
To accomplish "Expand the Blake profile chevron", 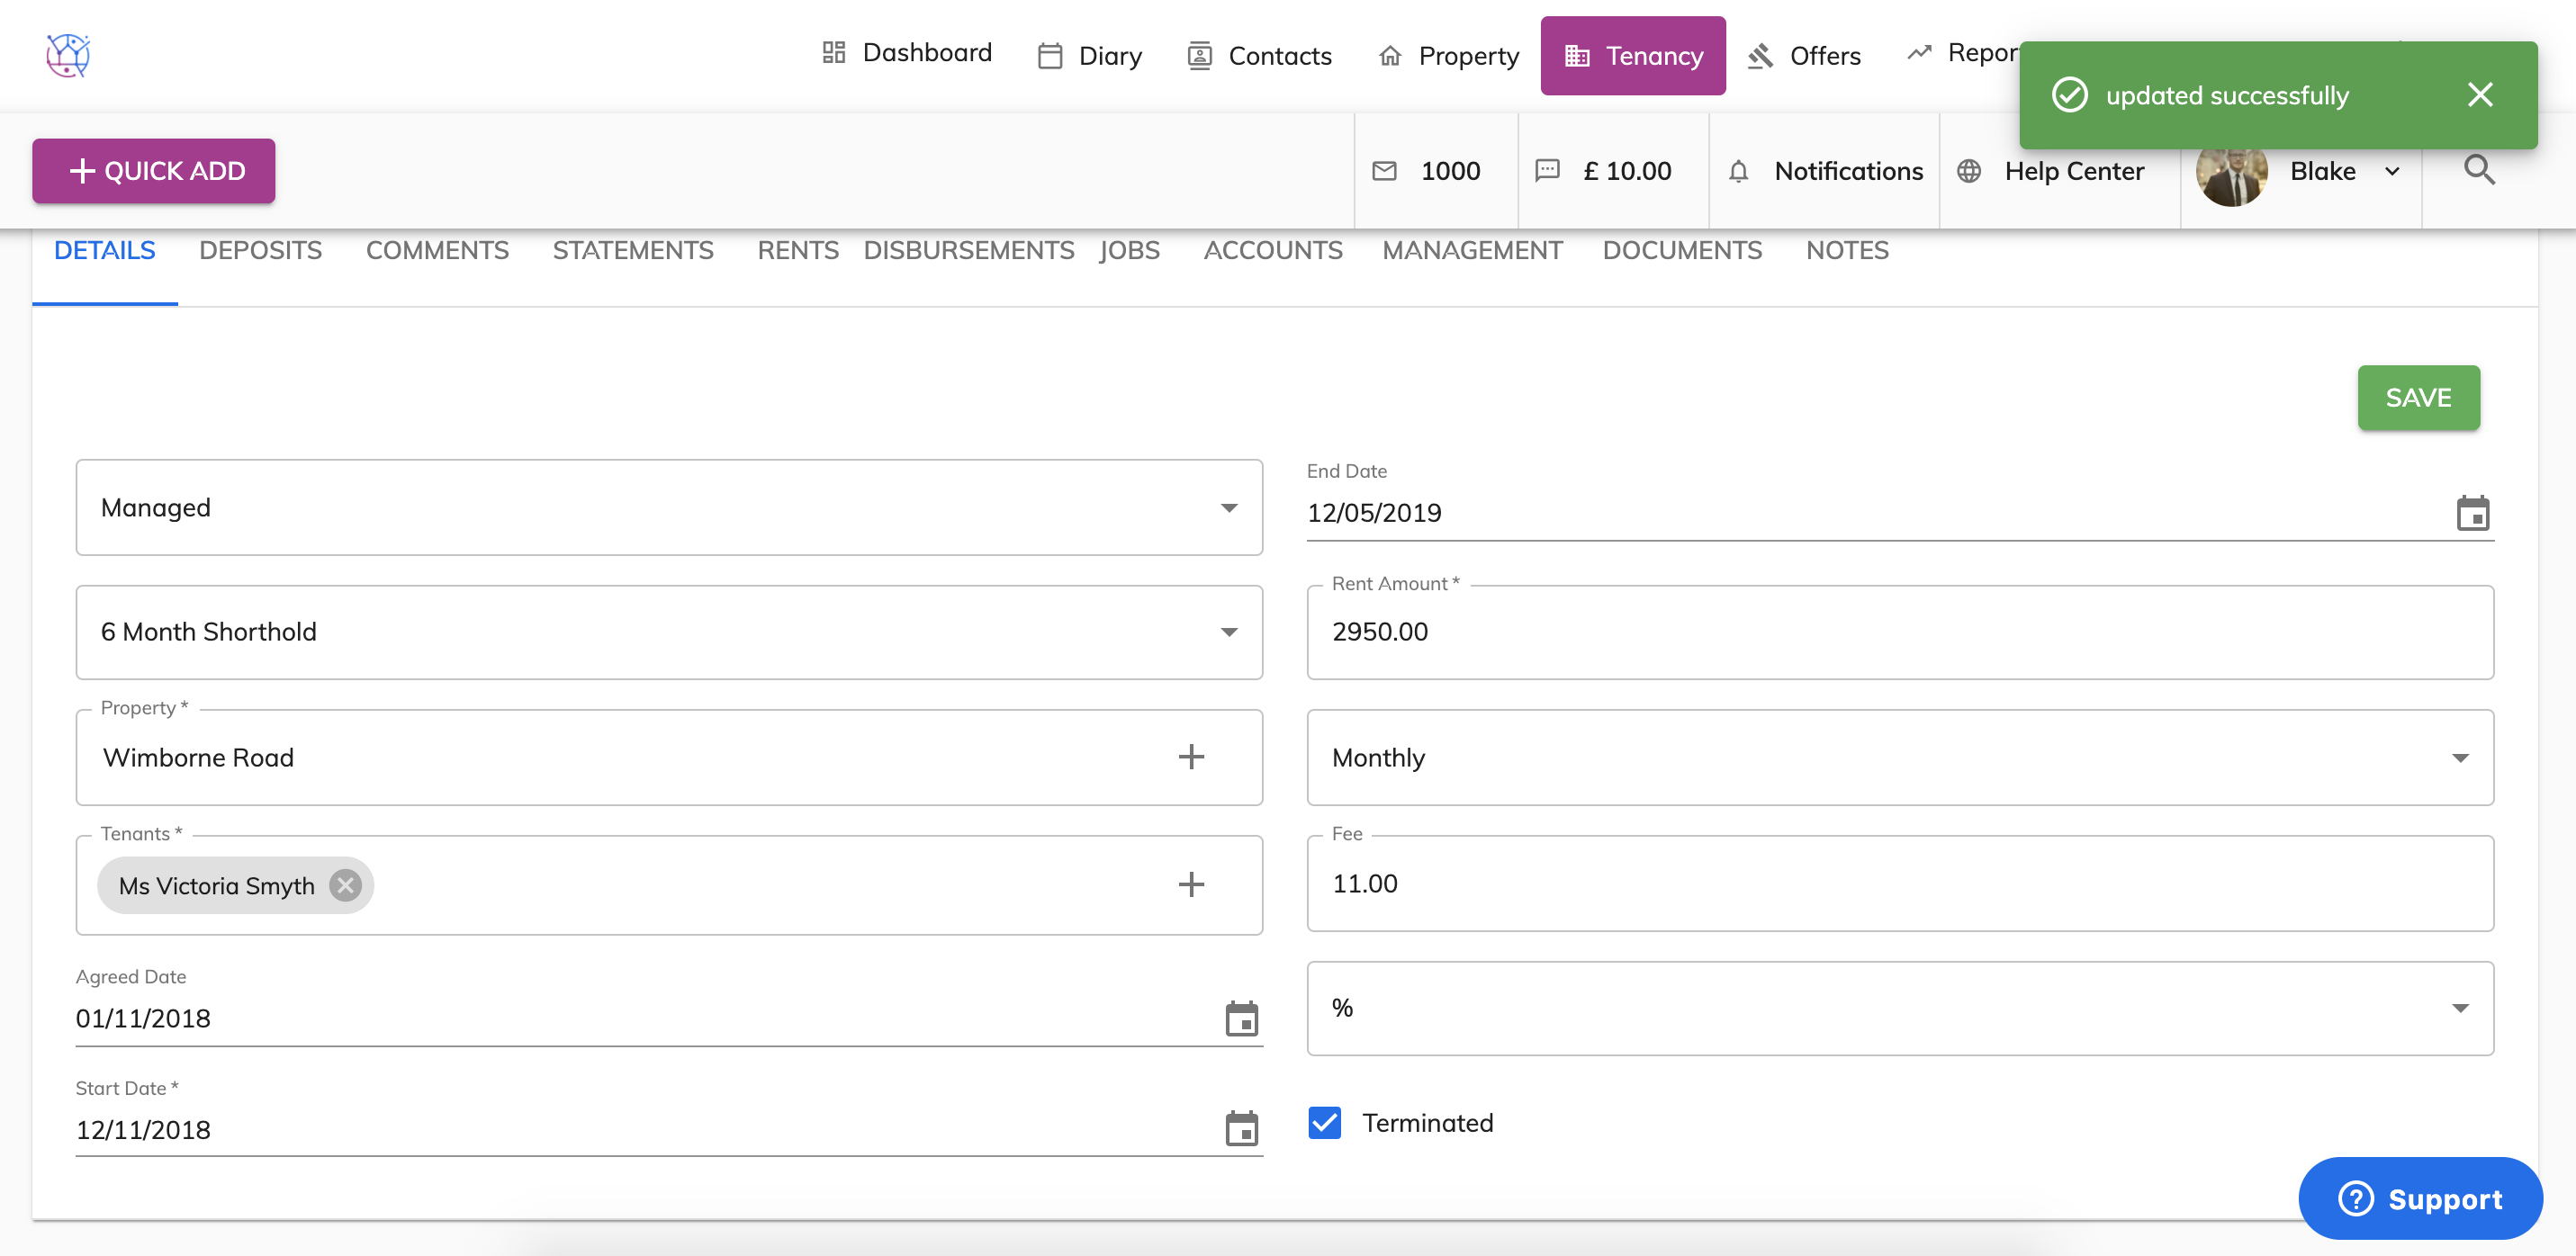I will pos(2394,171).
